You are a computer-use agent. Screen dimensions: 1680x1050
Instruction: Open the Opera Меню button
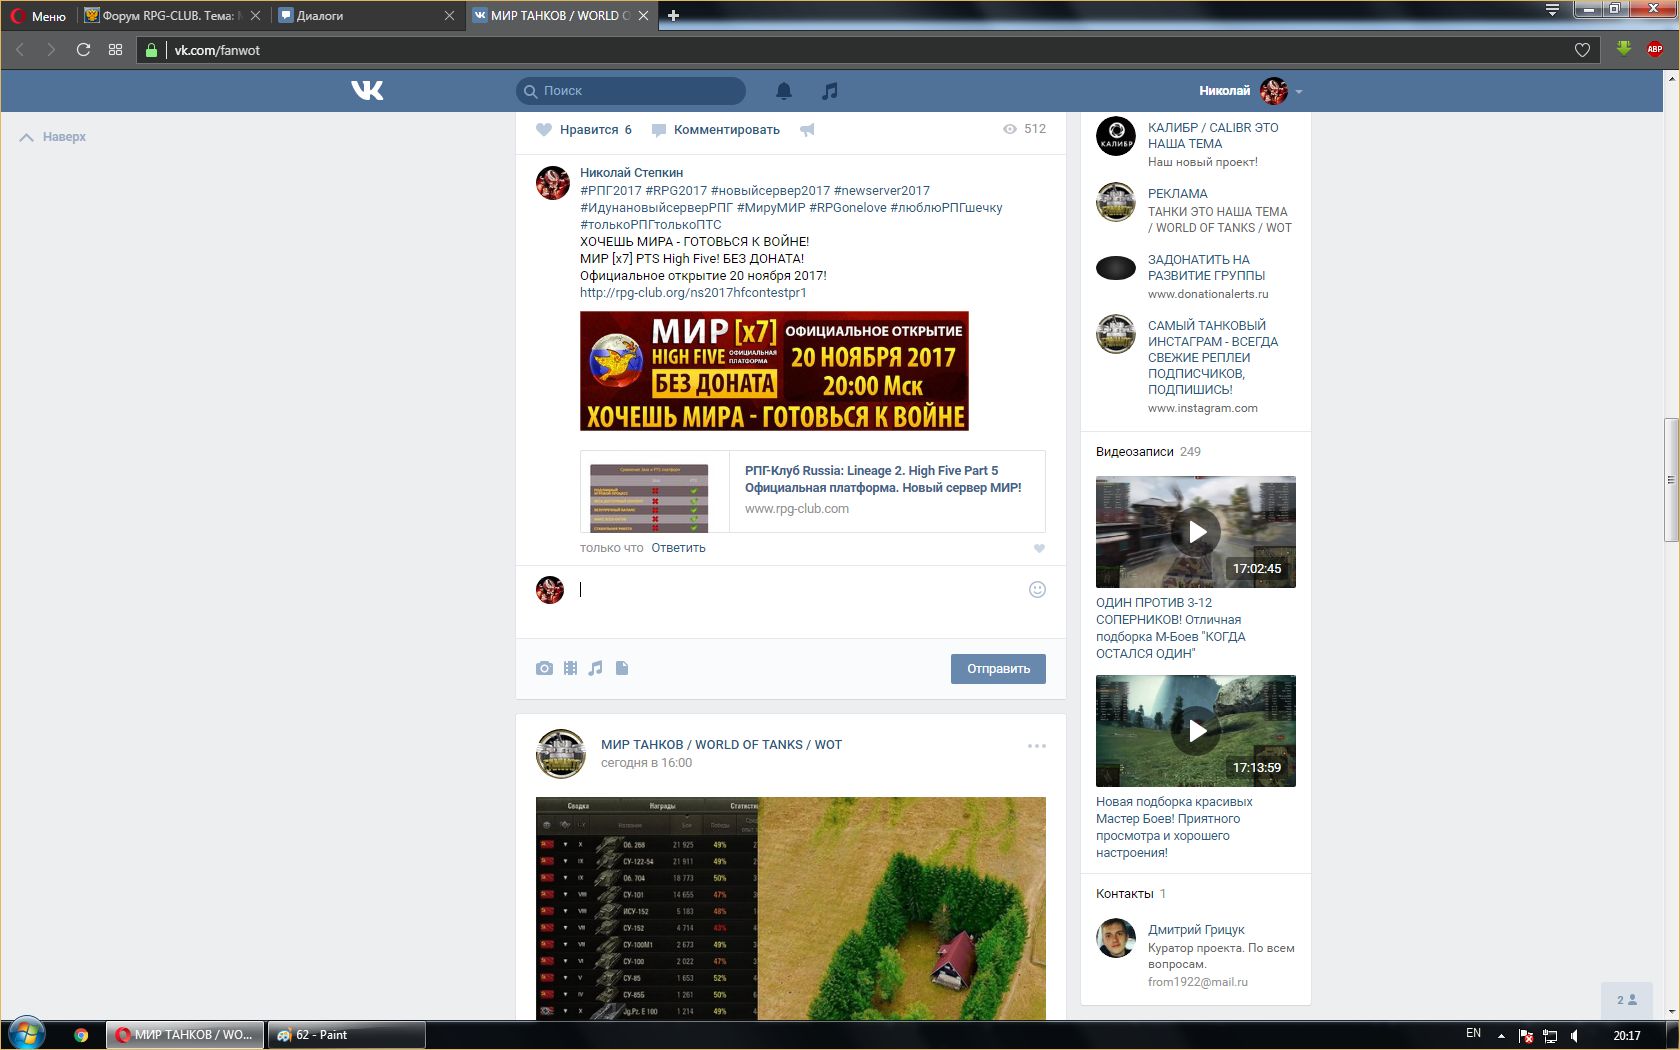point(39,16)
